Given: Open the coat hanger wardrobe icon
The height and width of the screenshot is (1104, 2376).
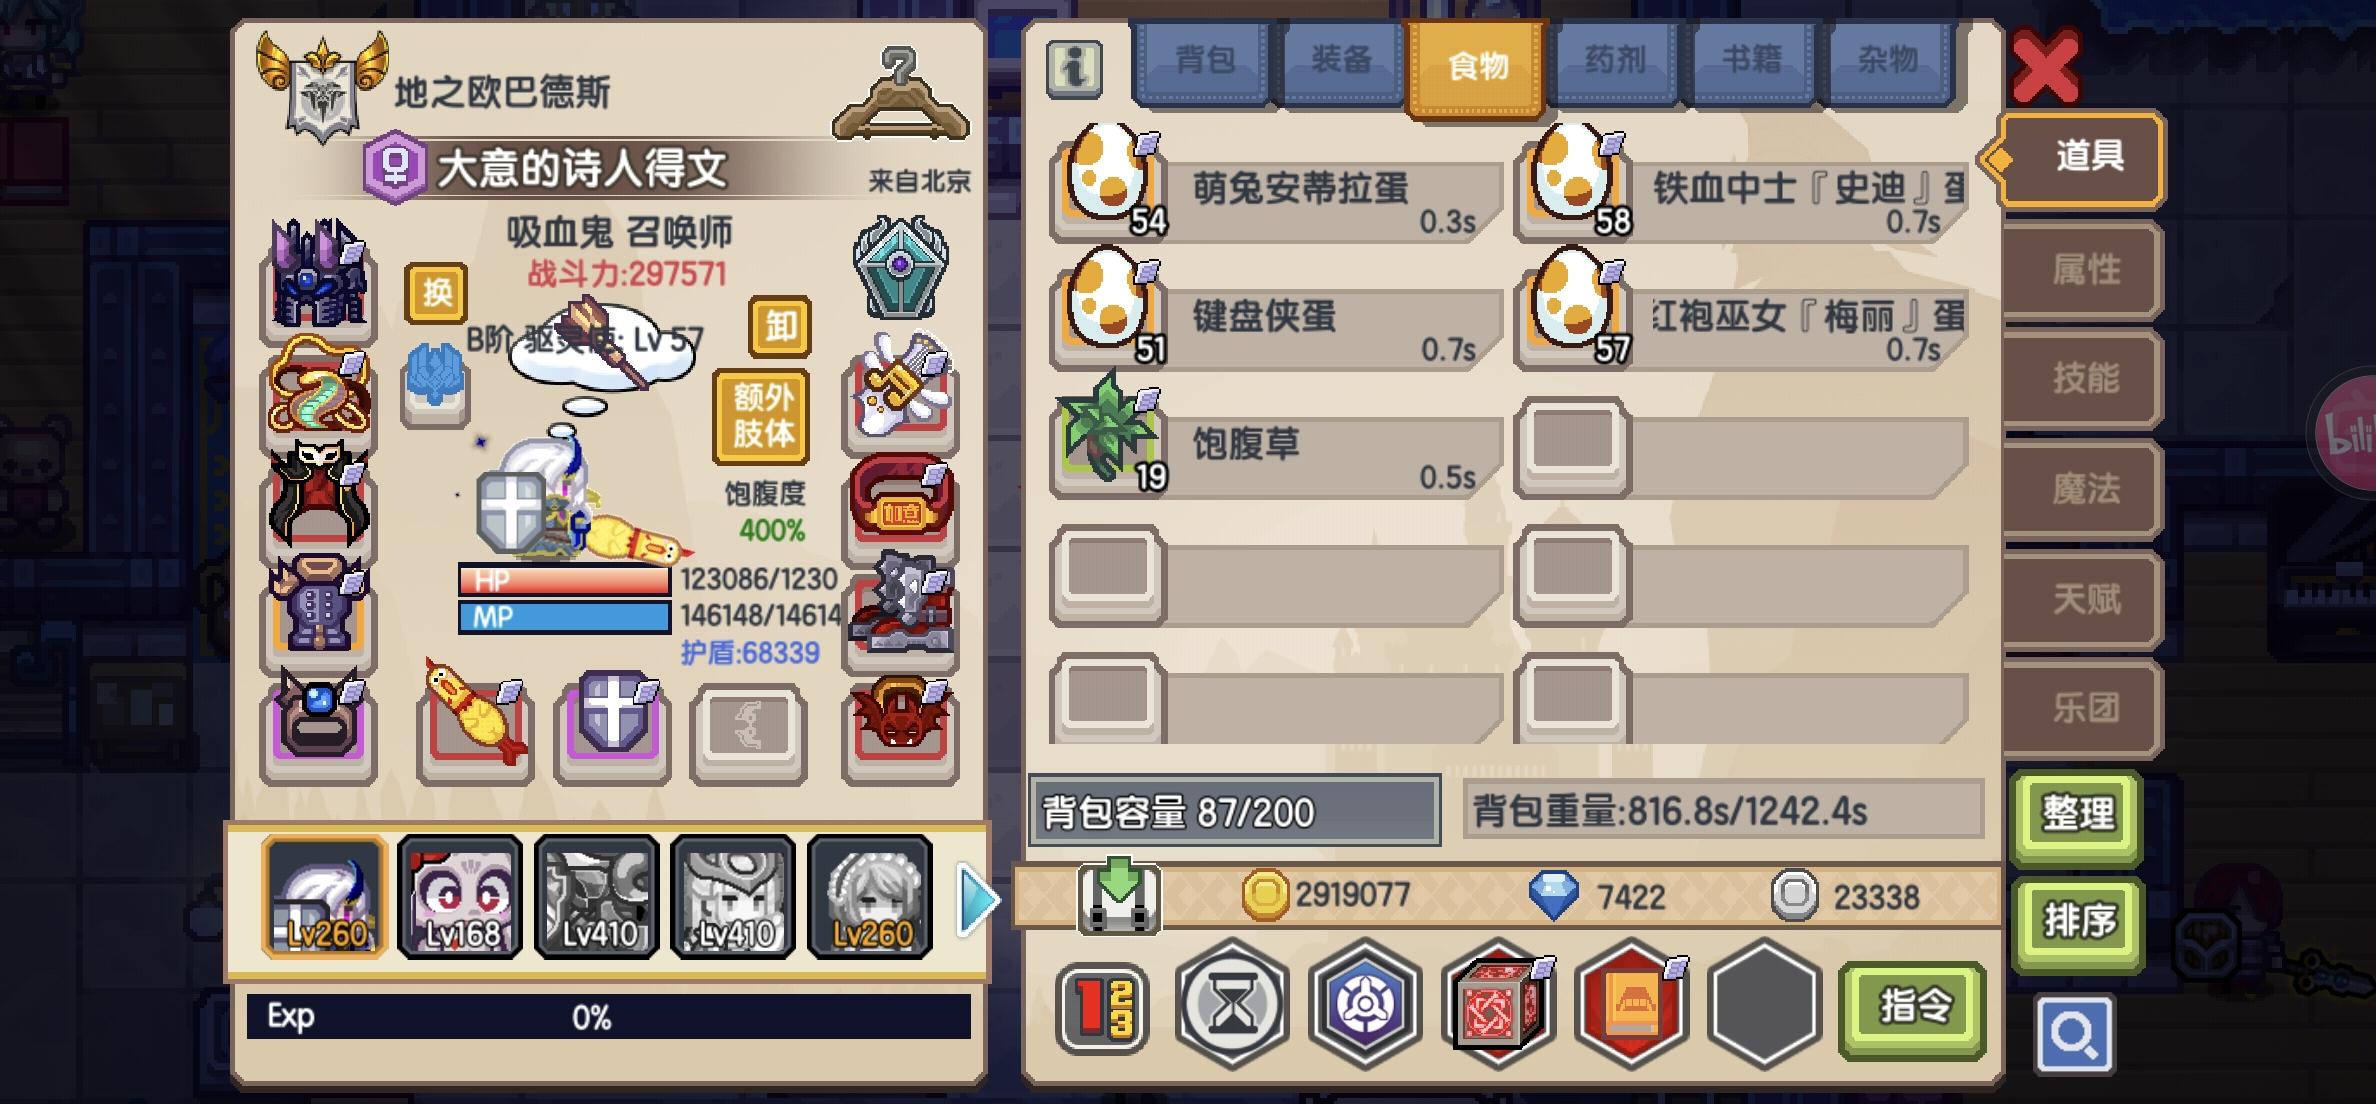Looking at the screenshot, I should pos(901,95).
